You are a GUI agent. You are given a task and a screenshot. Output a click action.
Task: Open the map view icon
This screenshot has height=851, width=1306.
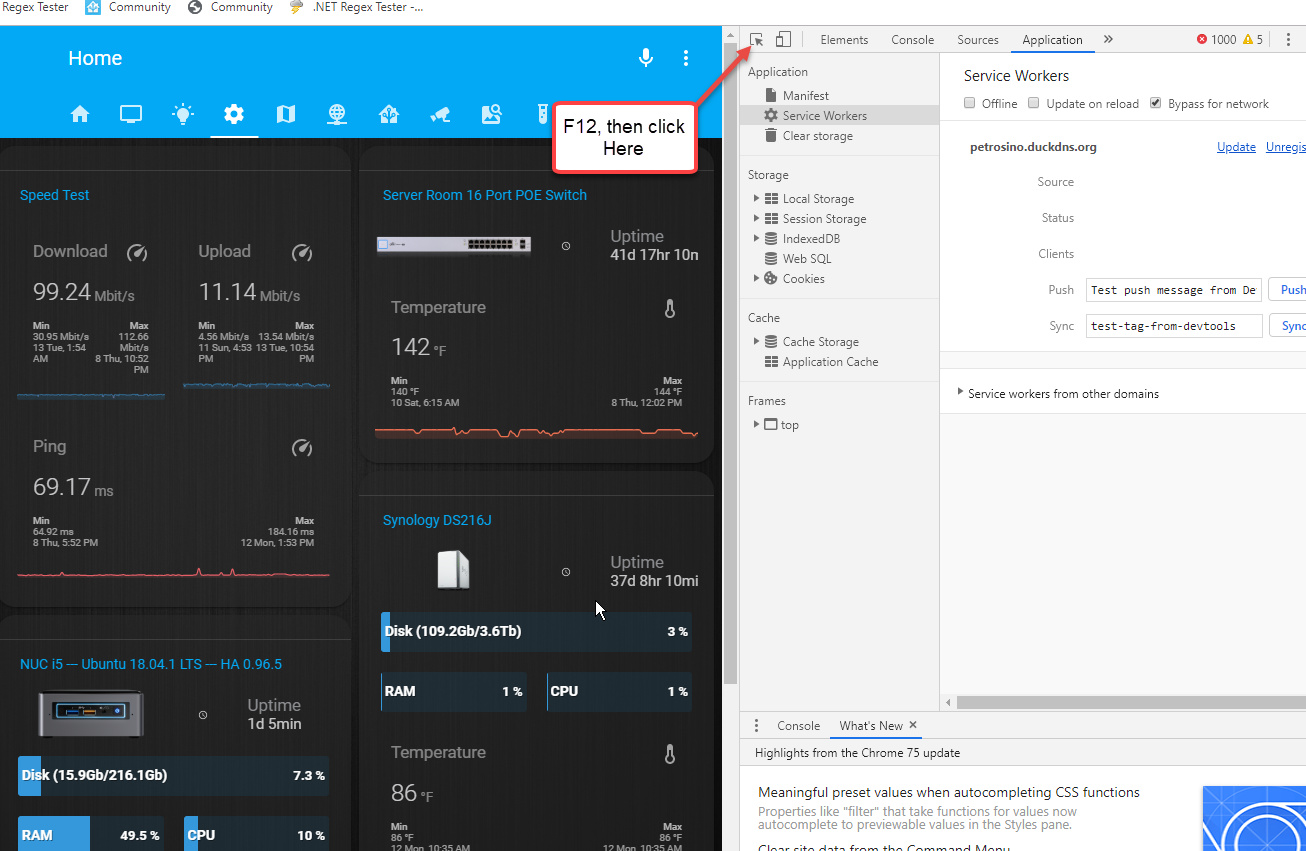tap(286, 114)
